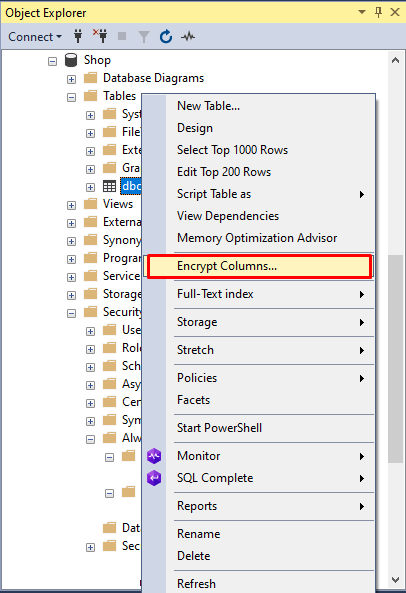
Task: Open the Storage submenu in context menu
Action: [x=270, y=322]
